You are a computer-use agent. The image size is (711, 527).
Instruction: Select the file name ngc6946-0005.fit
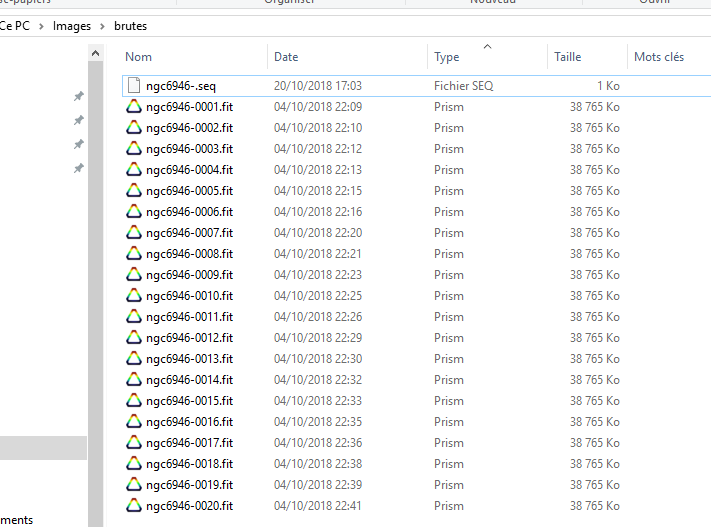coord(190,190)
